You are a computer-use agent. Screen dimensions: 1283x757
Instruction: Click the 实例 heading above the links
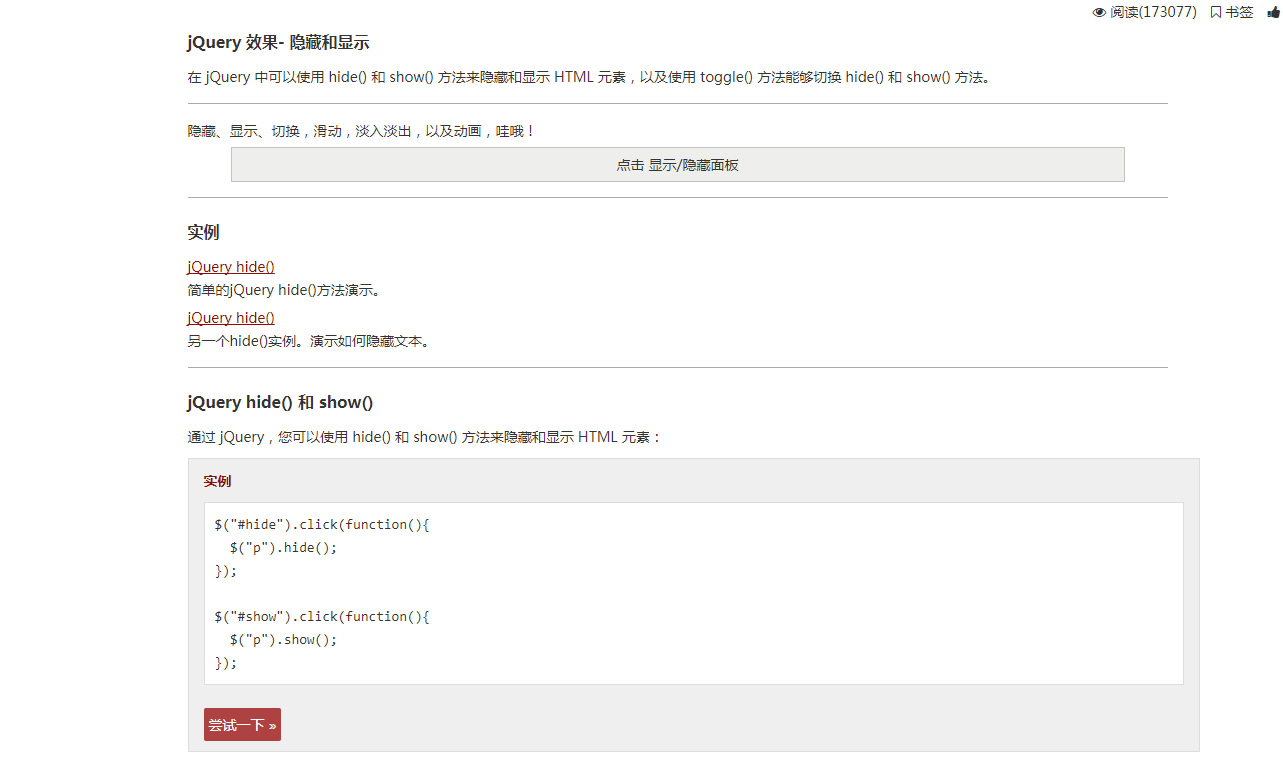tap(203, 232)
